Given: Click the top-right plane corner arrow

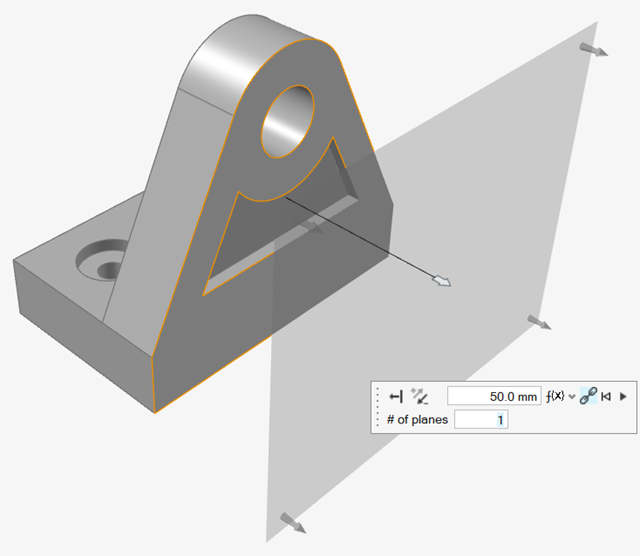Looking at the screenshot, I should coord(594,49).
